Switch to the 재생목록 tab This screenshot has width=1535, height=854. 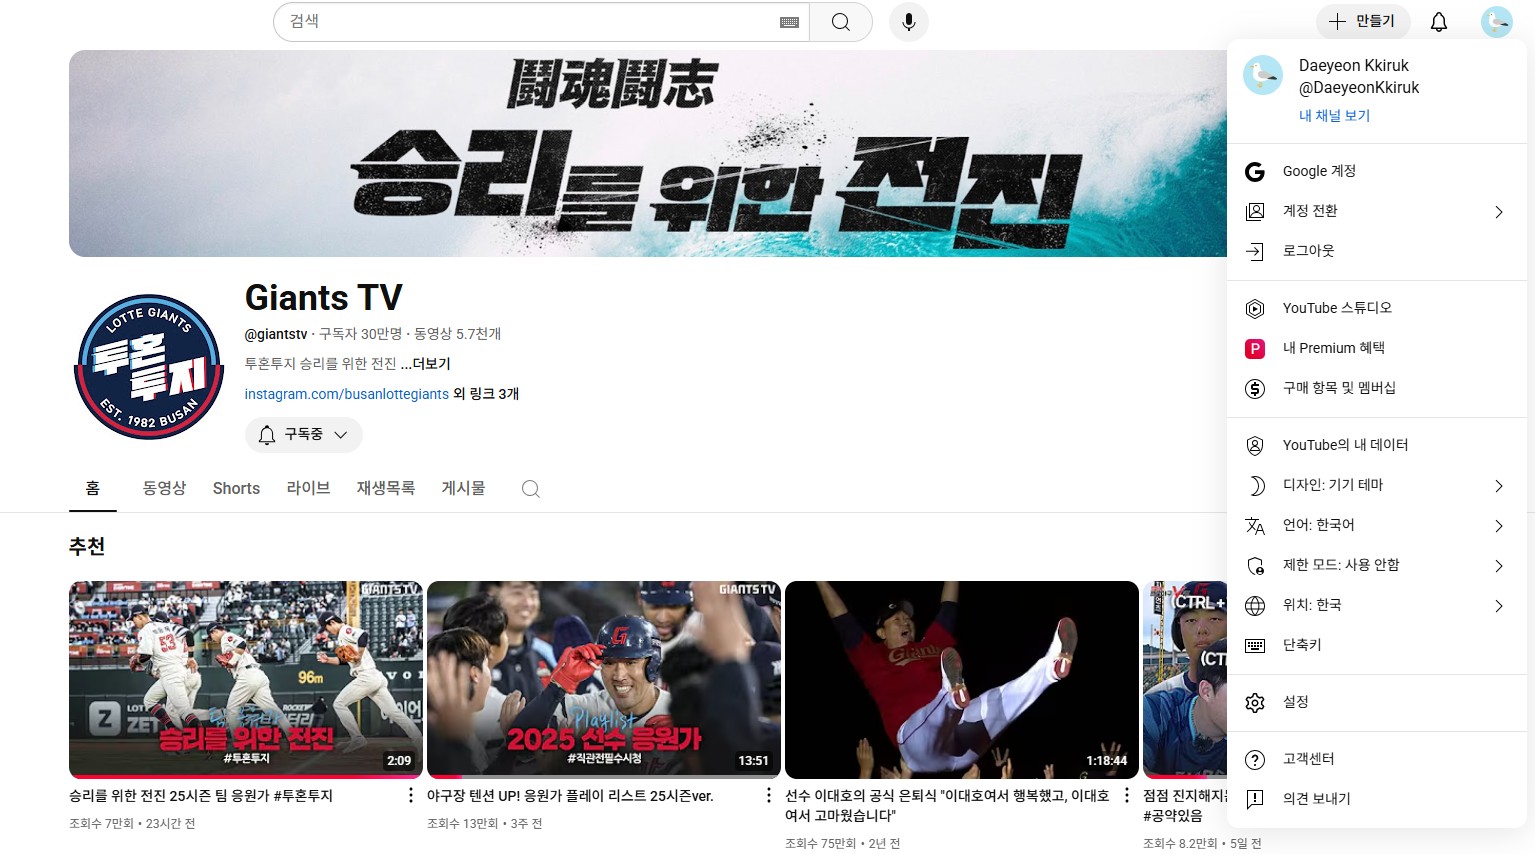(385, 488)
